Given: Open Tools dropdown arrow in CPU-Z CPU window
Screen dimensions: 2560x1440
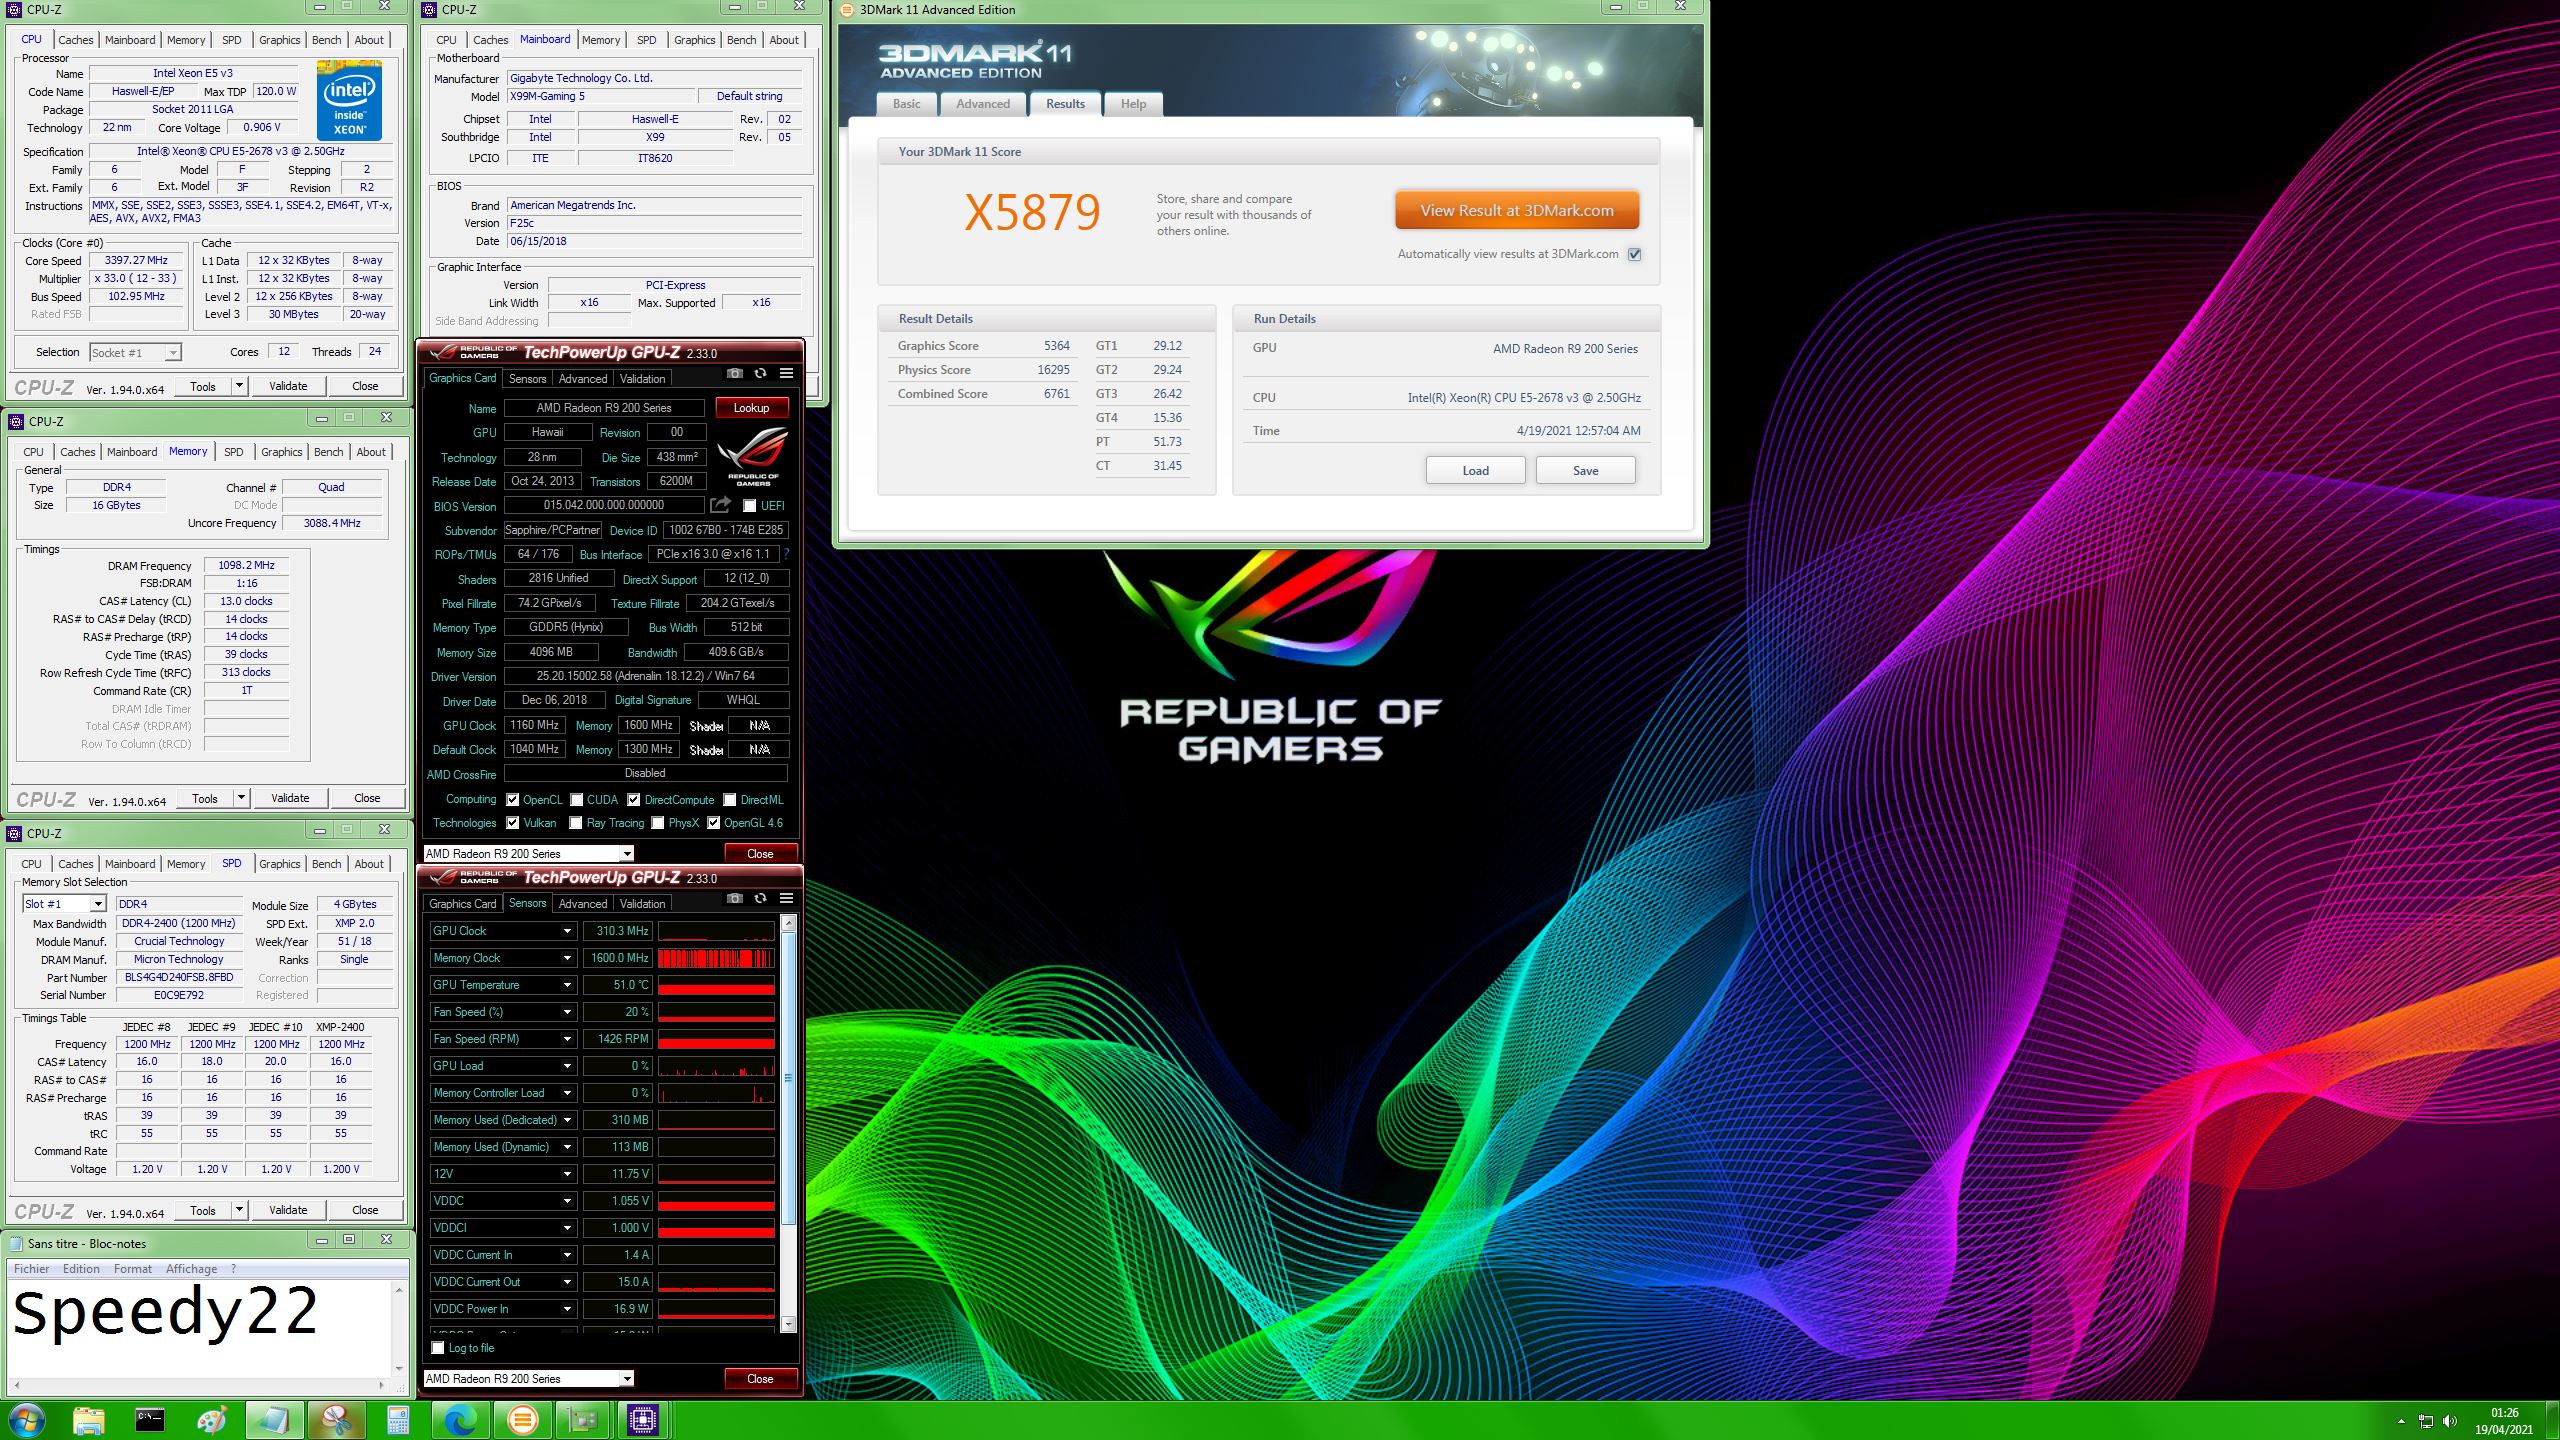Looking at the screenshot, I should 239,386.
